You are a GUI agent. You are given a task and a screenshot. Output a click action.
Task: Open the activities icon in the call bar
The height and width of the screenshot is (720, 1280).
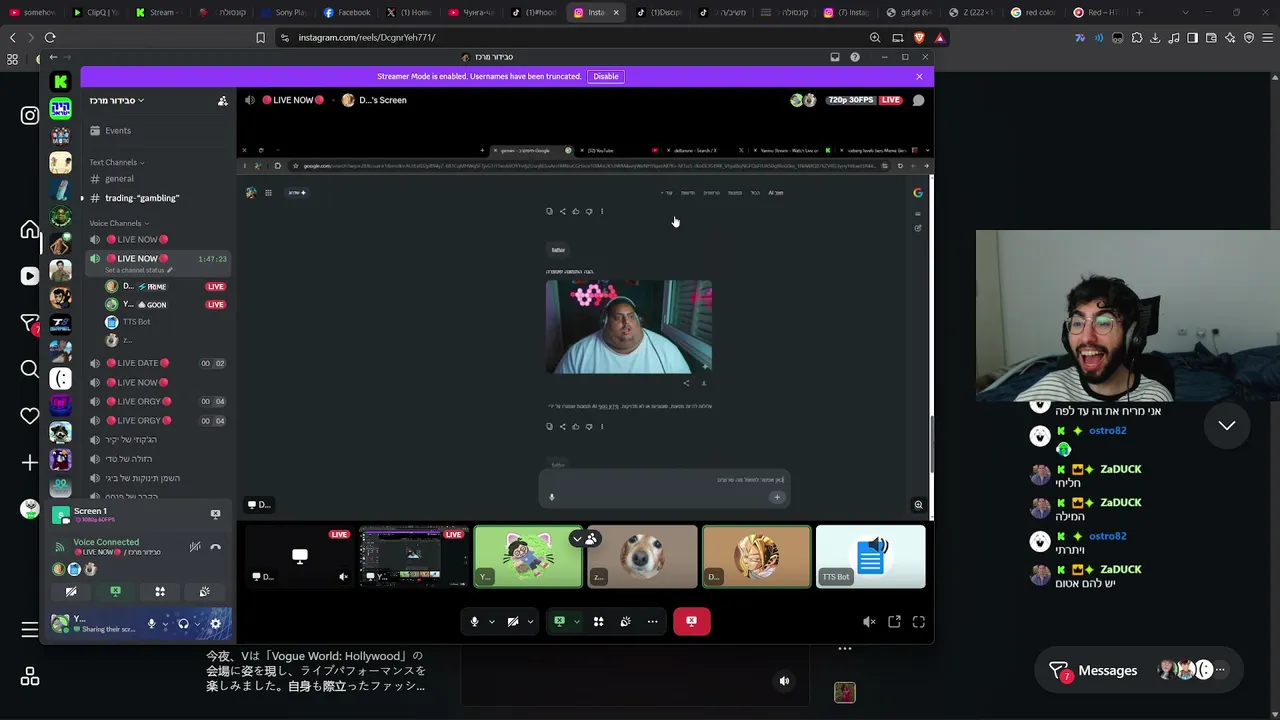coord(598,622)
